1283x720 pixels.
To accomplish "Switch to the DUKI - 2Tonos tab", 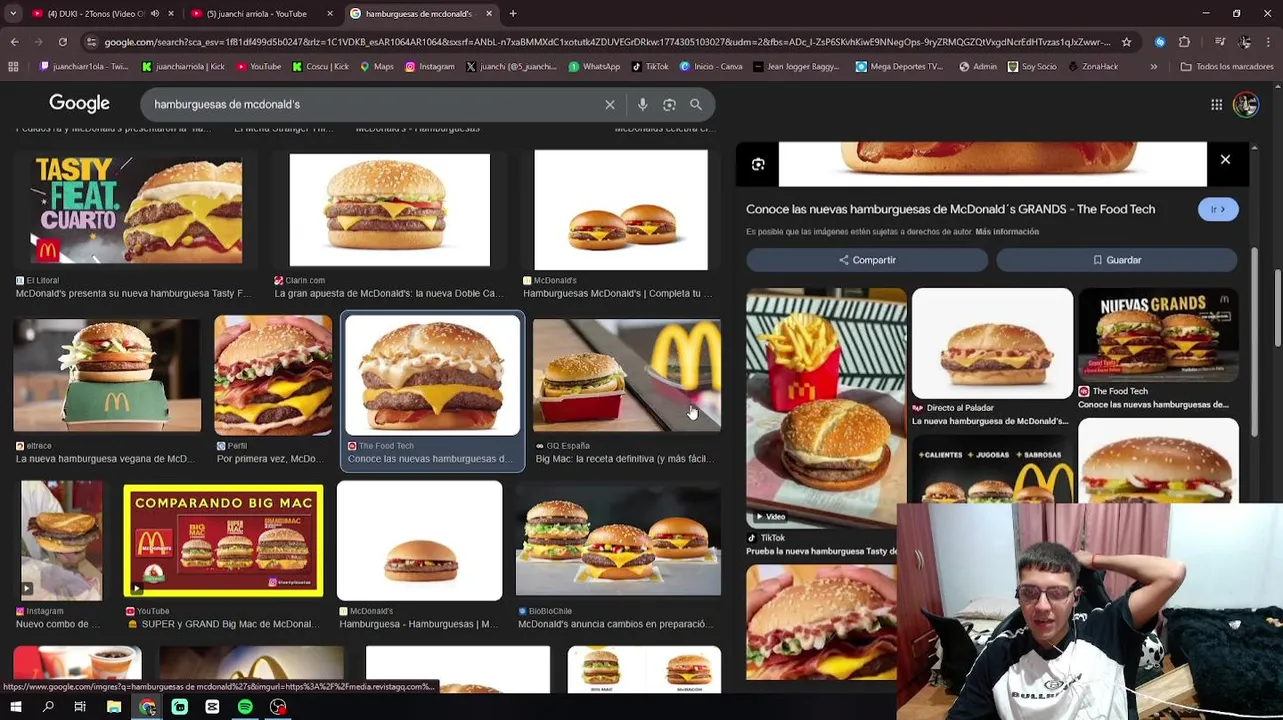I will coord(95,14).
